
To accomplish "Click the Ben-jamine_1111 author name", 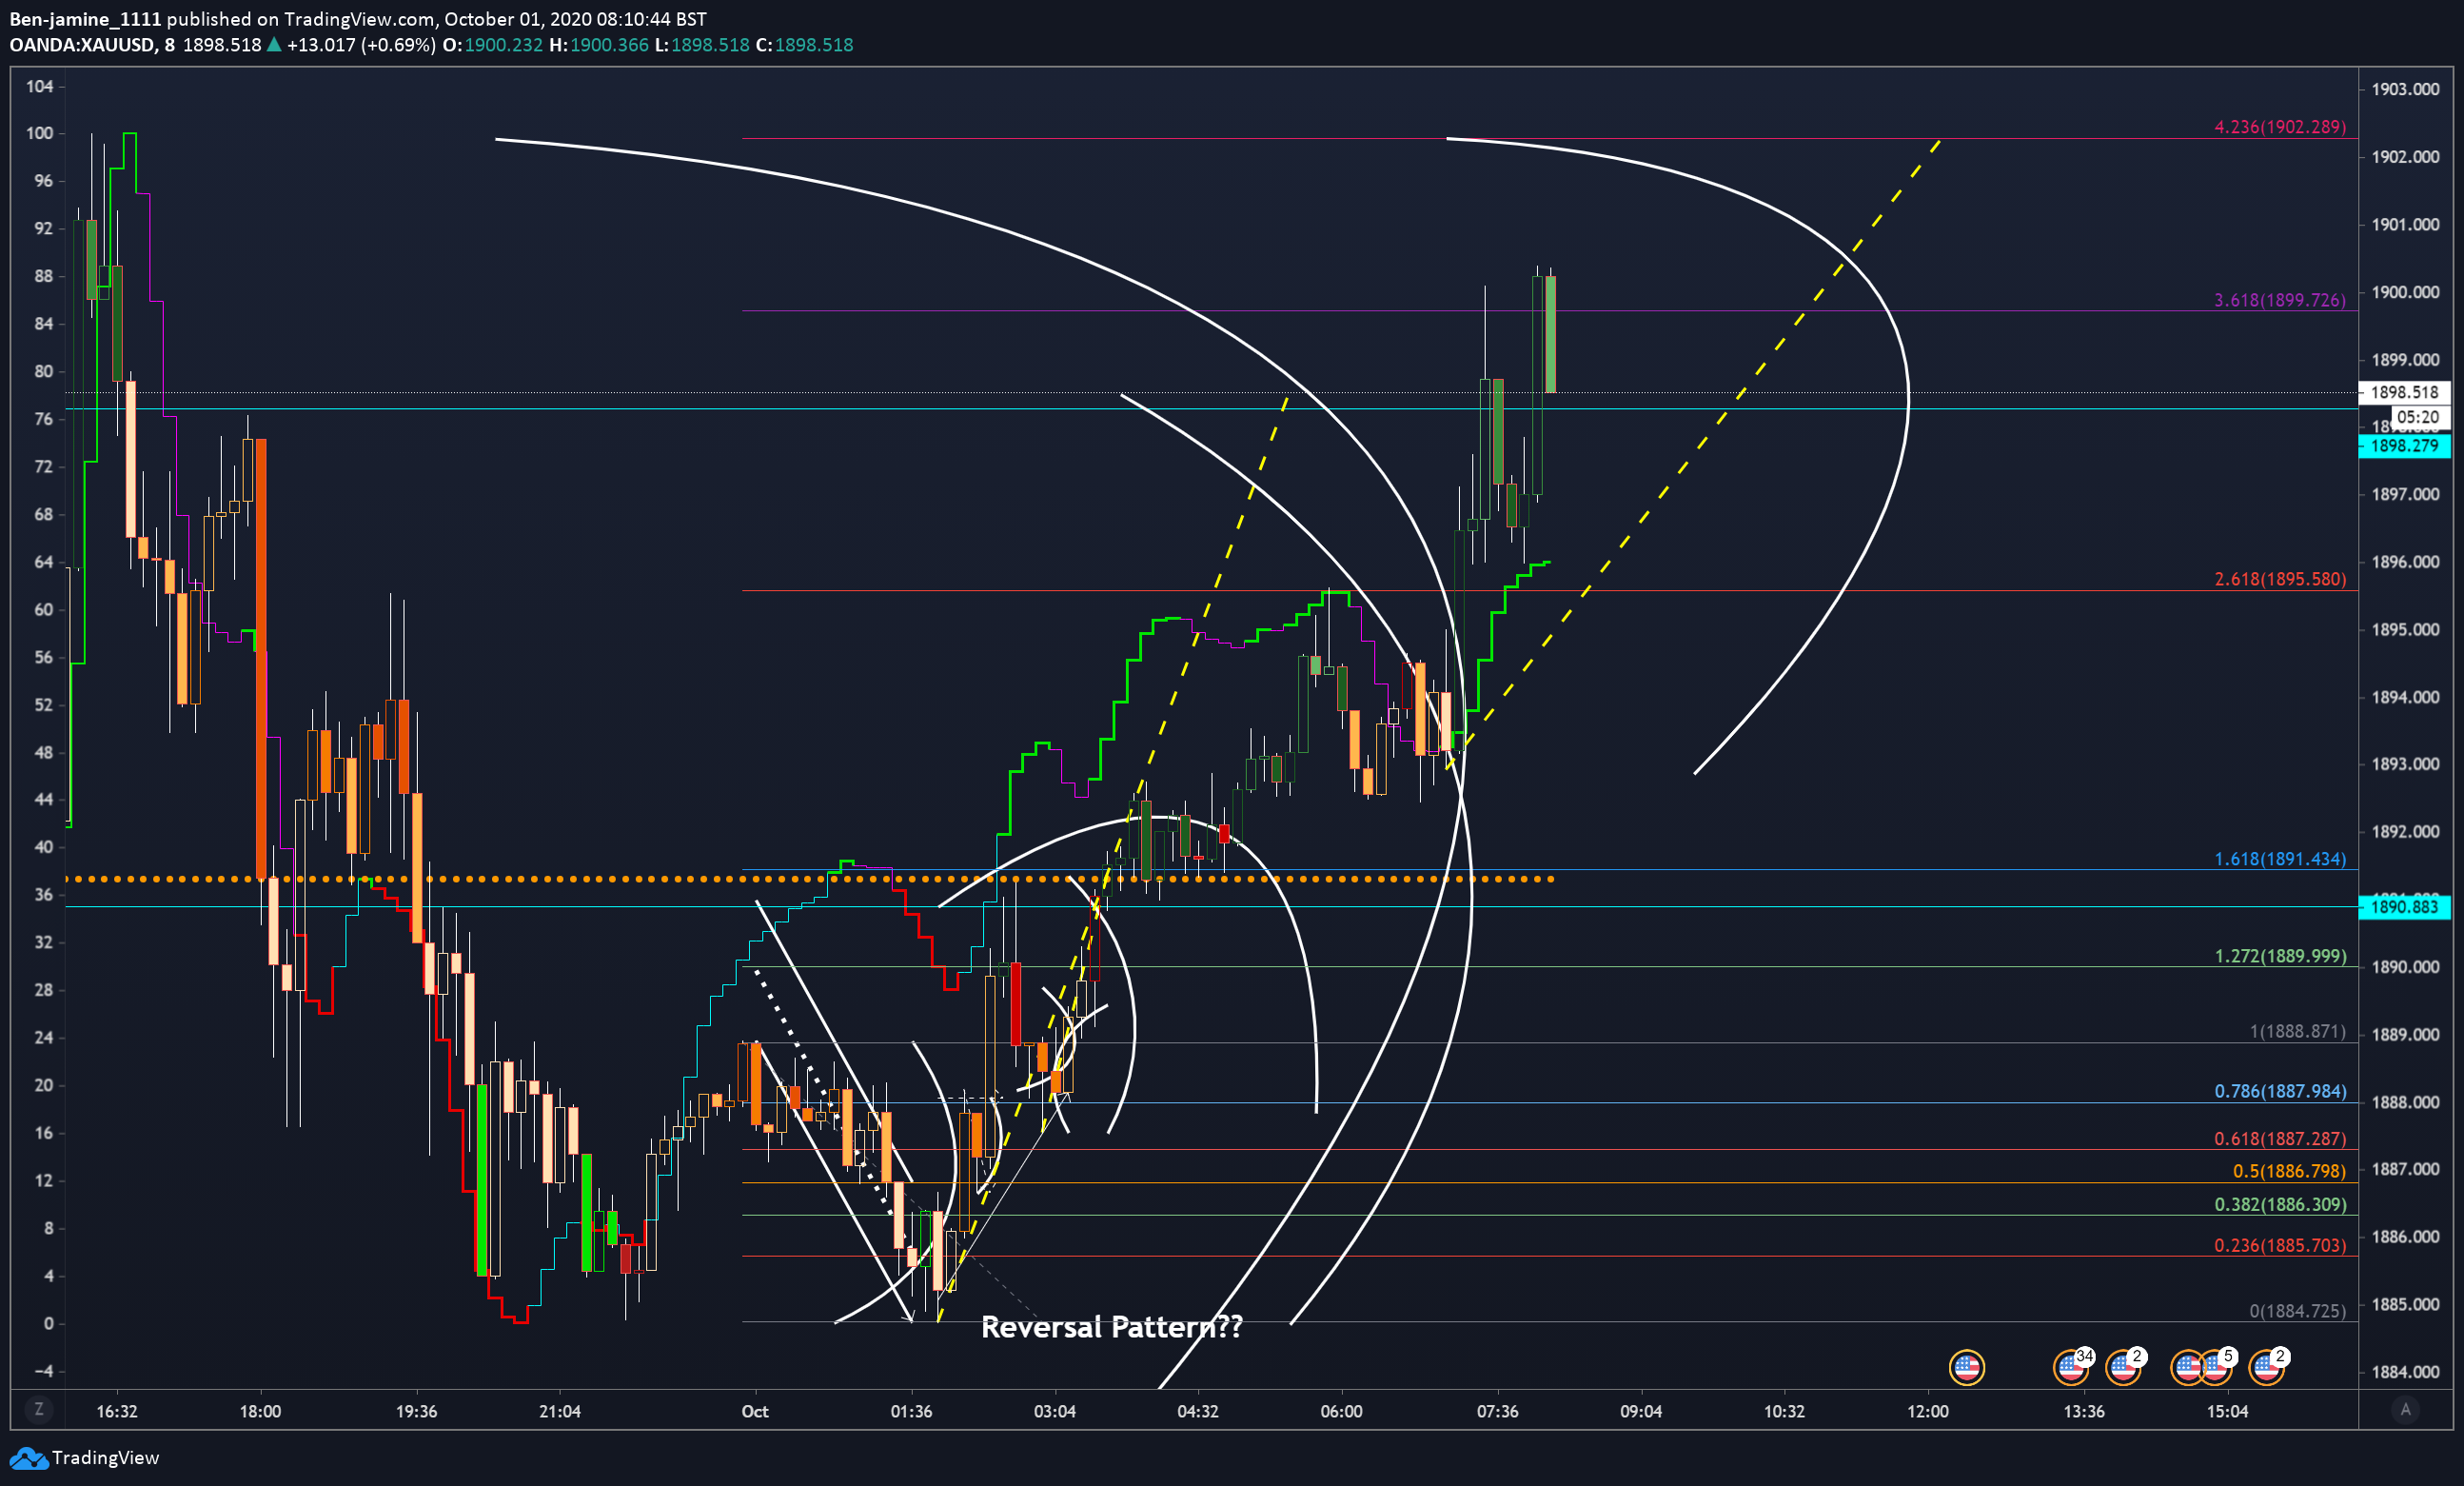I will click(85, 19).
